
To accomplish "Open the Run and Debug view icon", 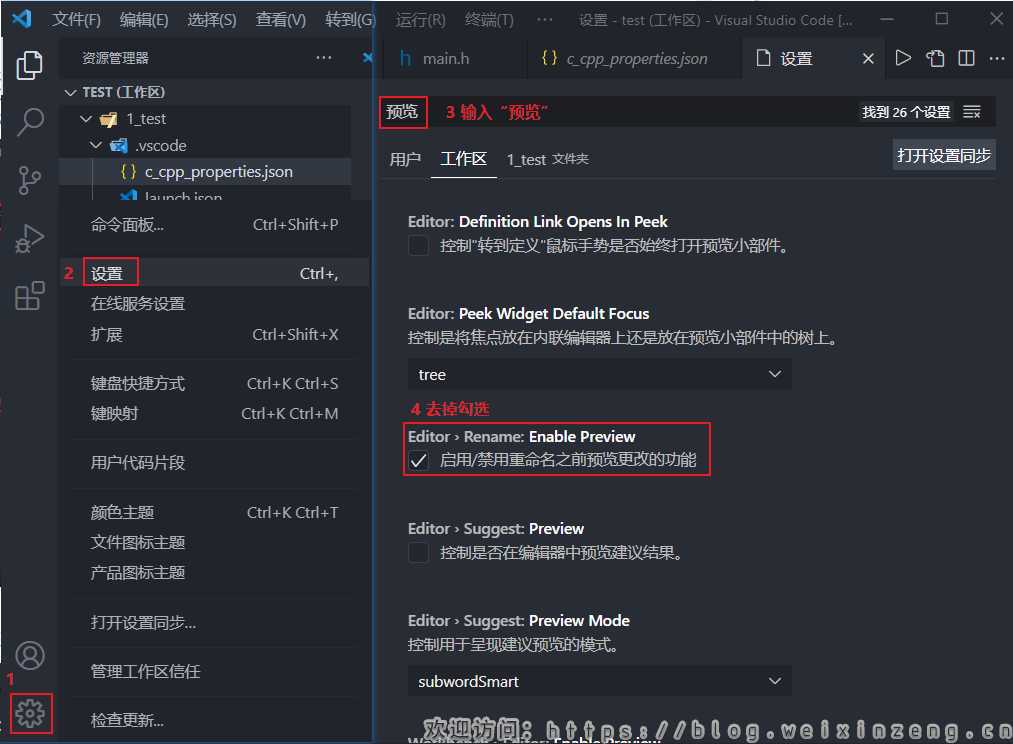I will tap(29, 238).
